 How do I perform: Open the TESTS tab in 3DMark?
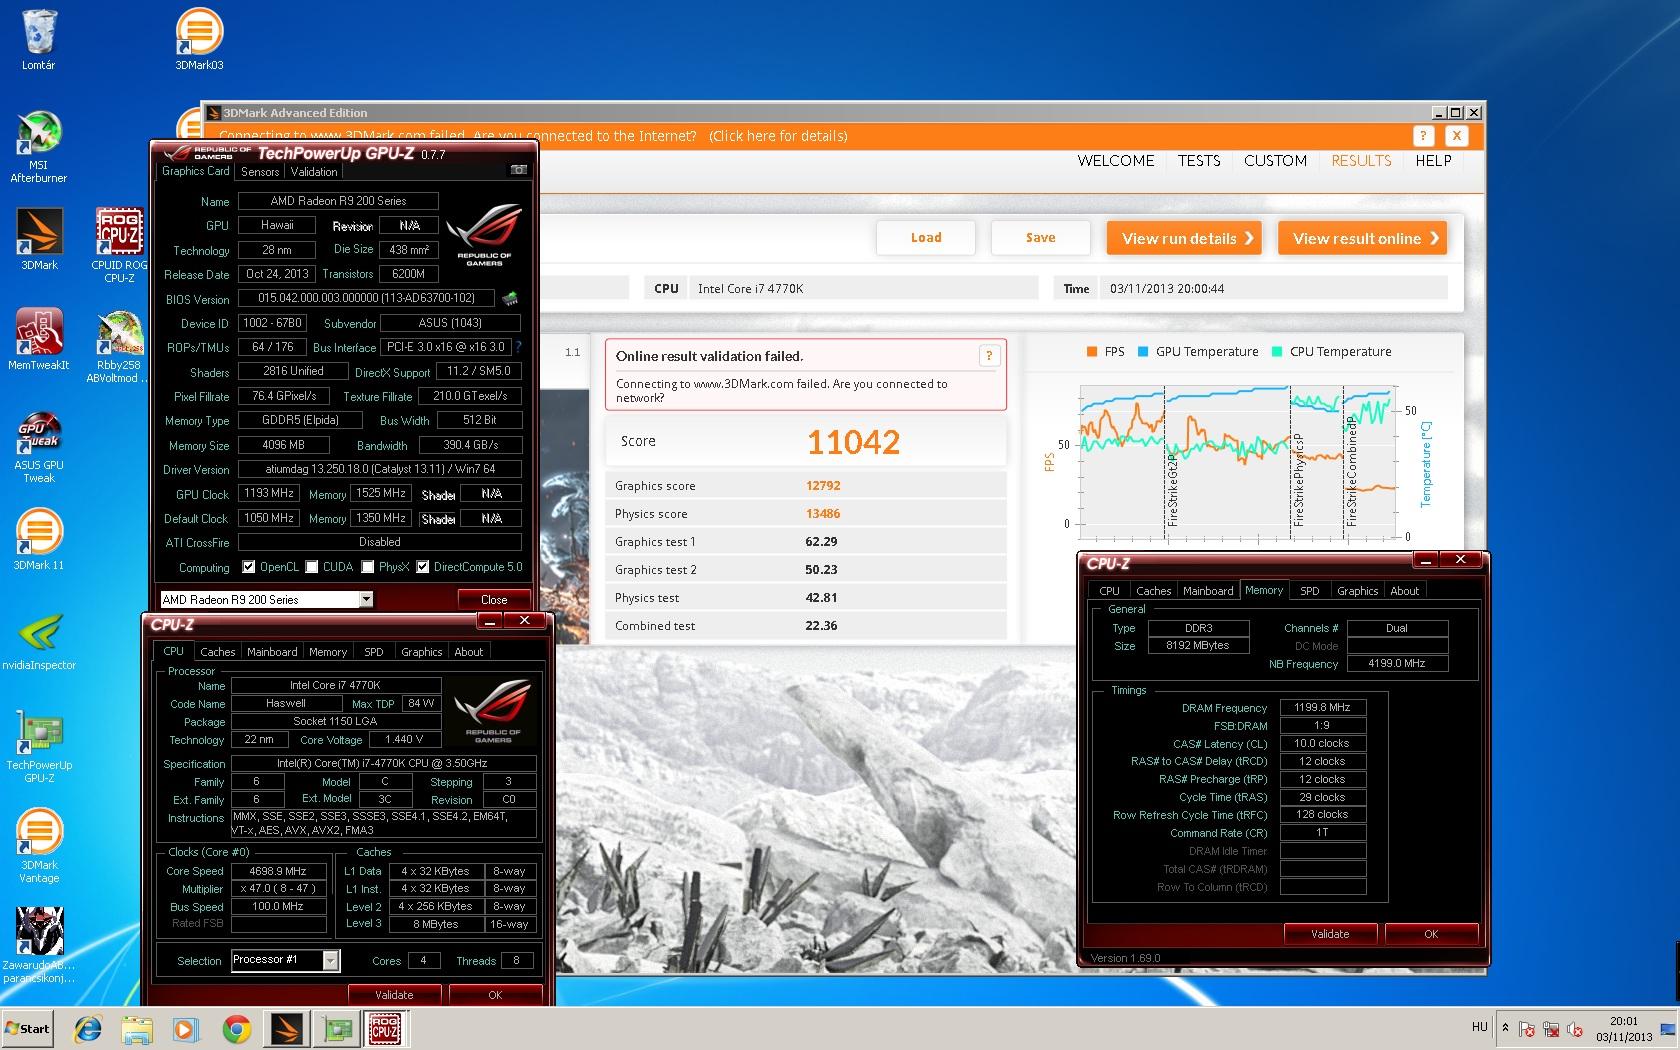[x=1199, y=161]
